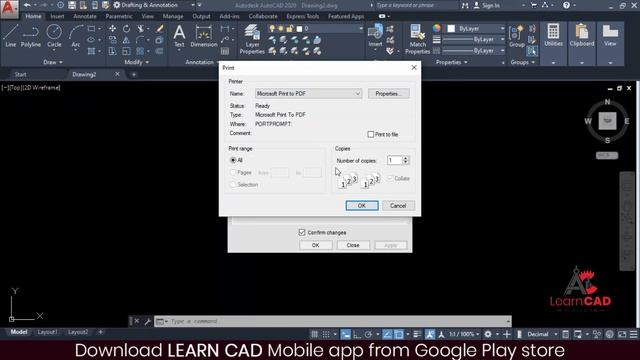The height and width of the screenshot is (360, 640).
Task: Open printer Properties button
Action: click(388, 93)
